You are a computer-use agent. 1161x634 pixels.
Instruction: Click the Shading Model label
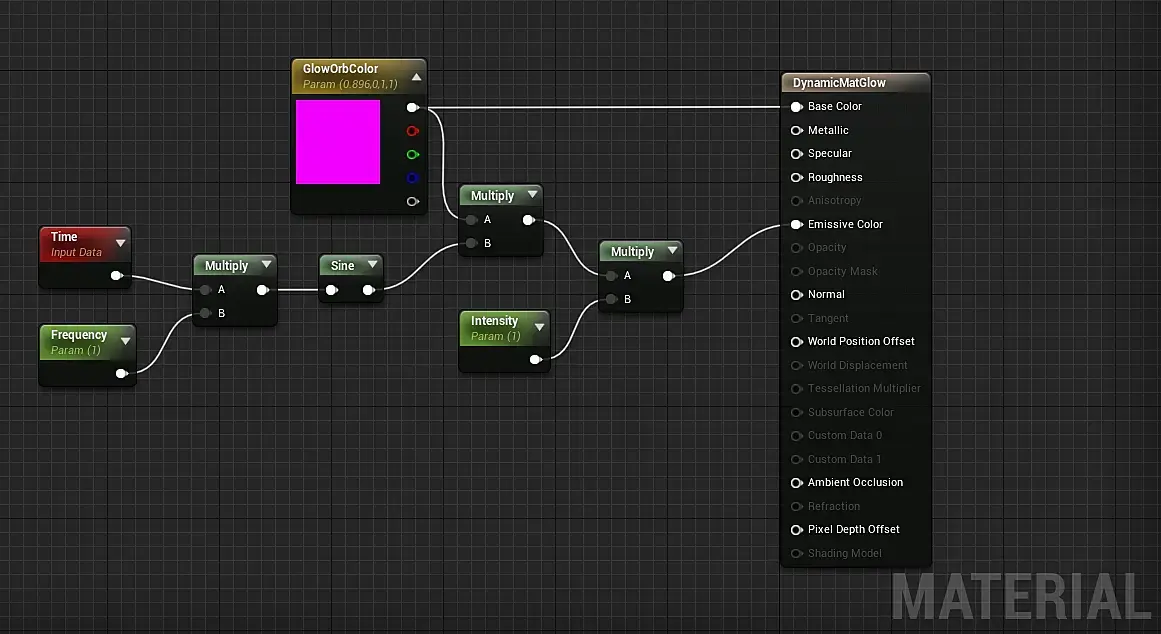[845, 553]
